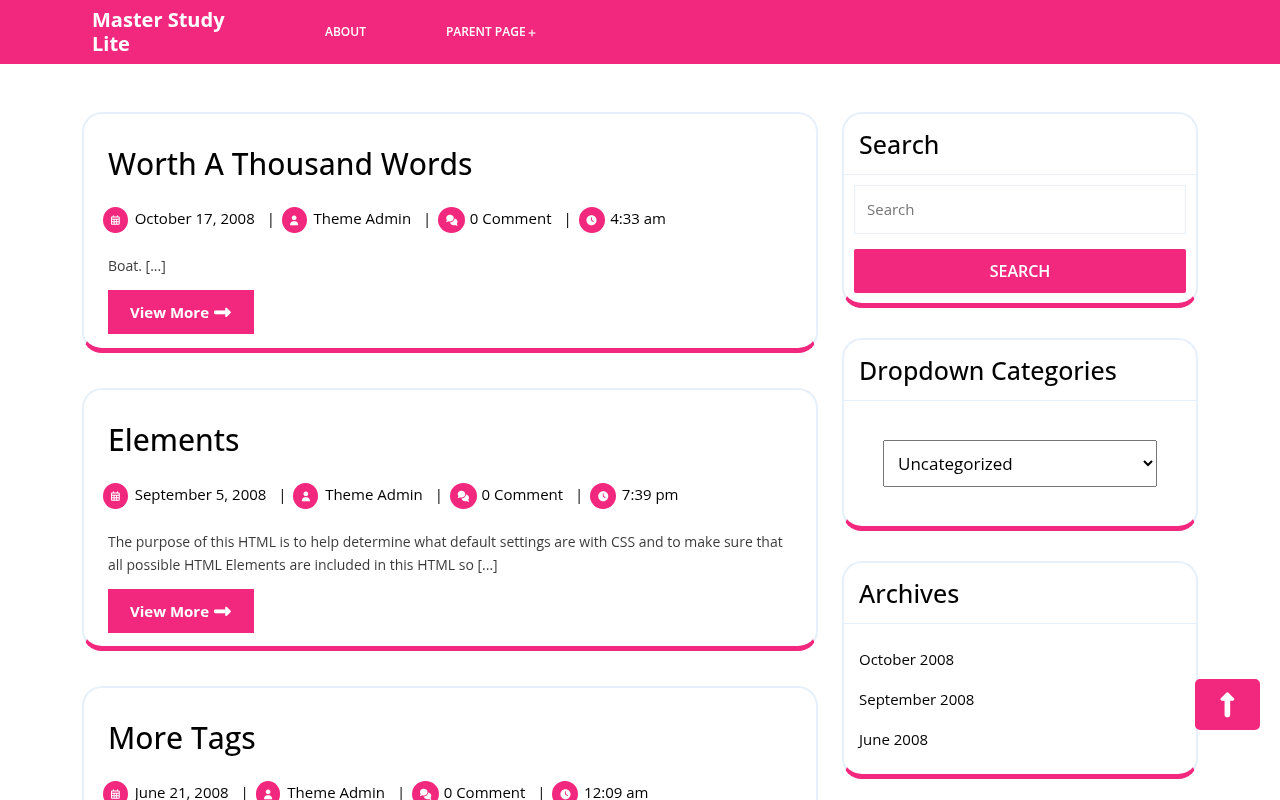
Task: Click the 7:39 pm time text
Action: [650, 495]
